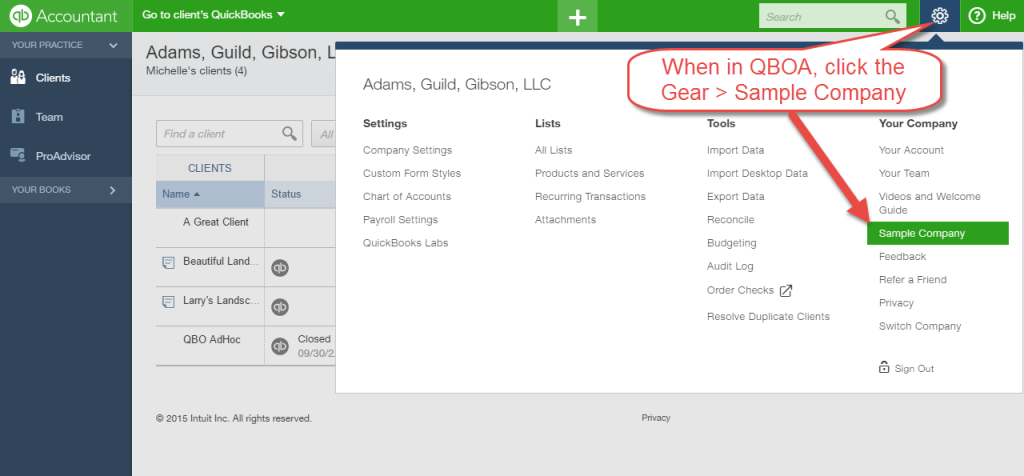The width and height of the screenshot is (1024, 476).
Task: Open the Budgeting tool
Action: pyautogui.click(x=731, y=243)
